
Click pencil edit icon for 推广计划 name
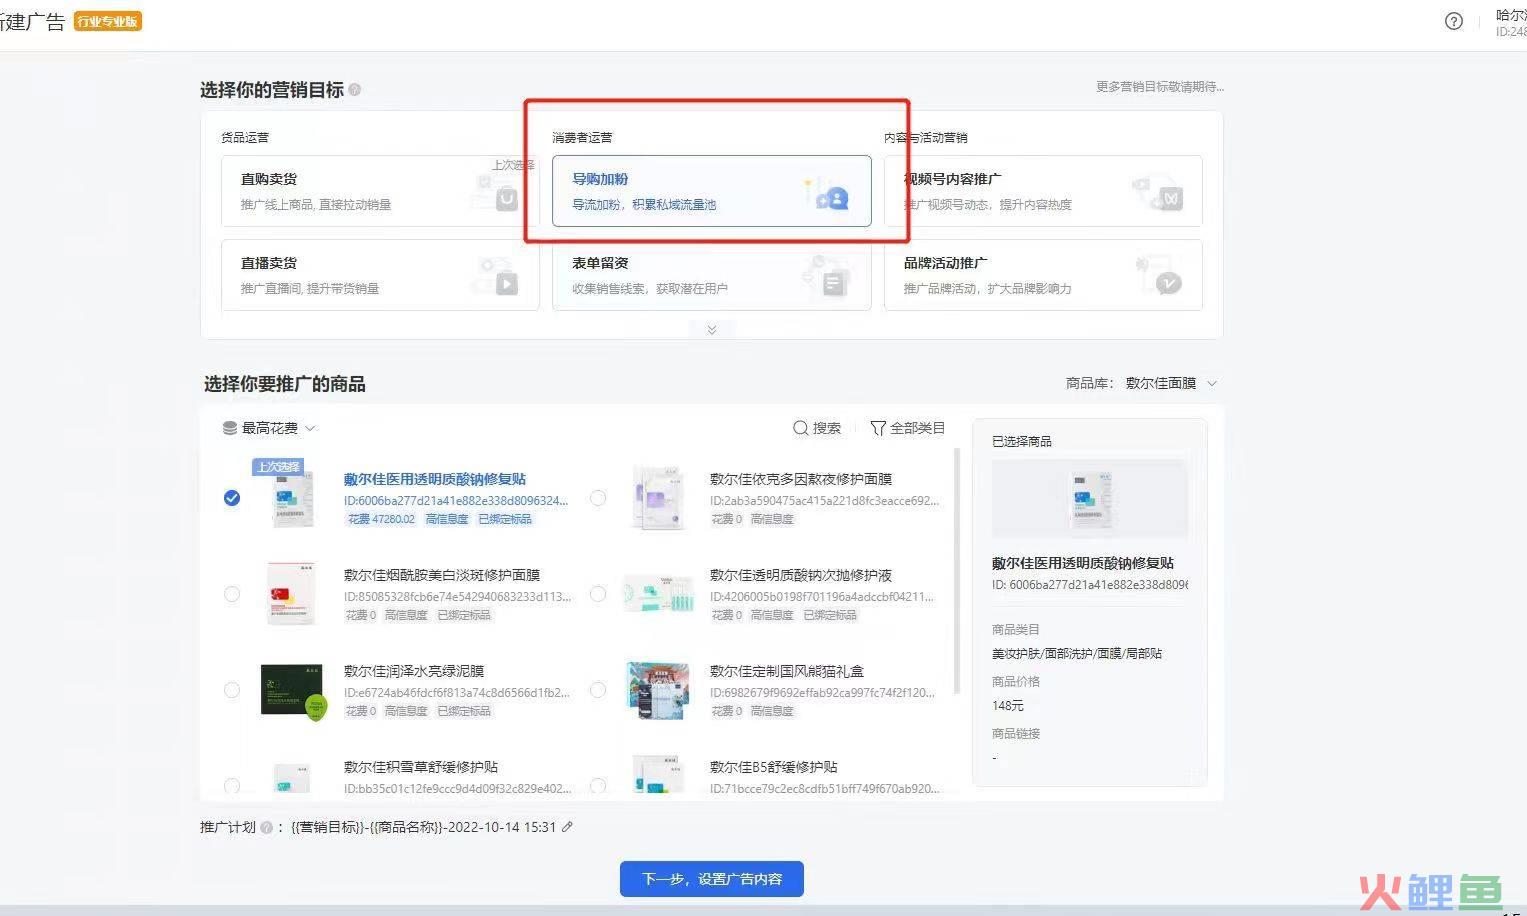567,827
